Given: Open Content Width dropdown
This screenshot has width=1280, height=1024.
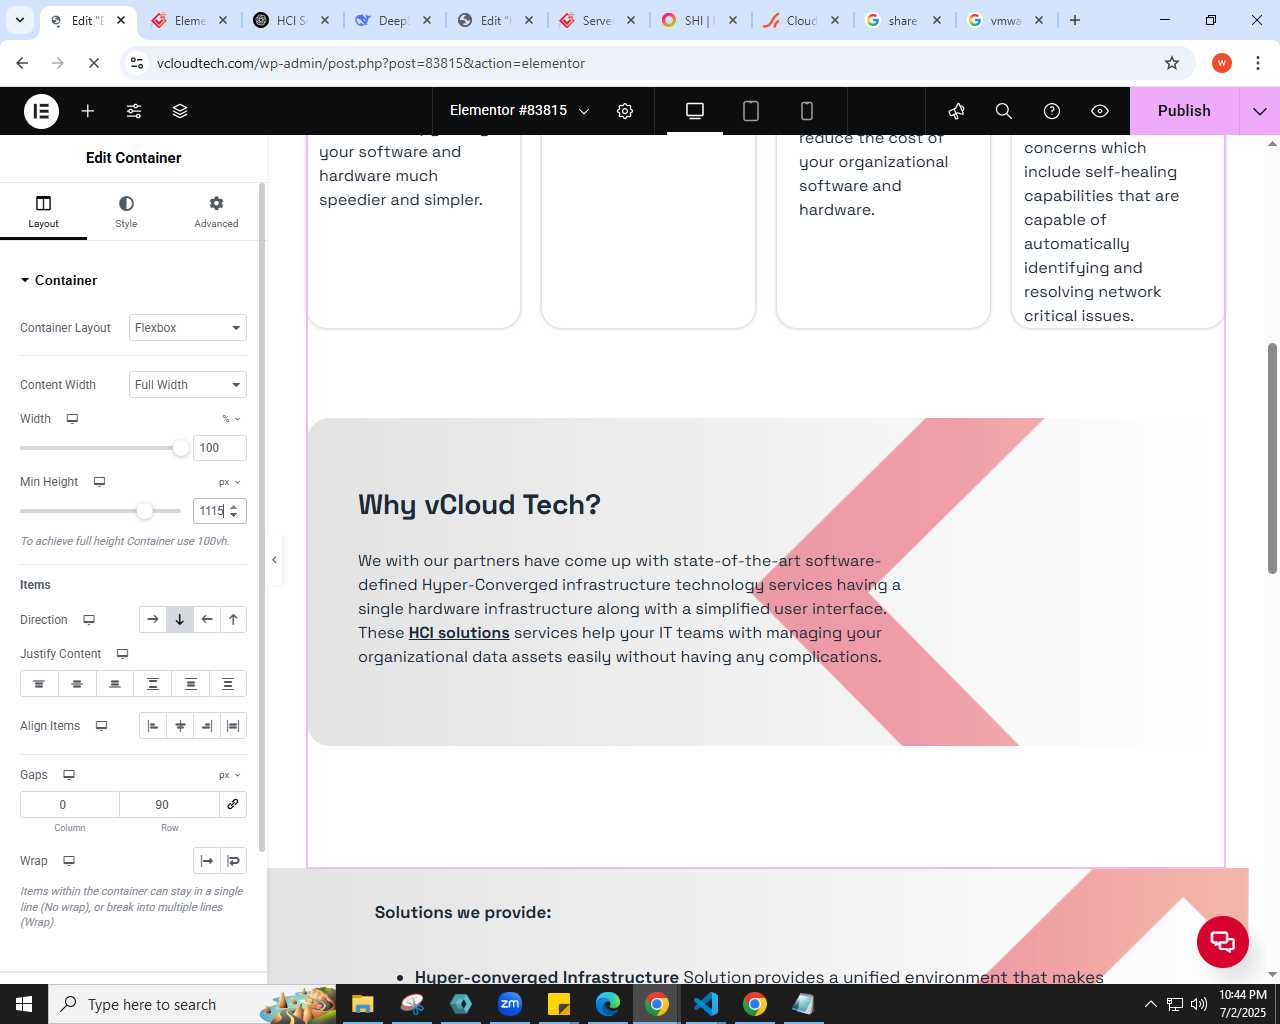Looking at the screenshot, I should point(188,385).
